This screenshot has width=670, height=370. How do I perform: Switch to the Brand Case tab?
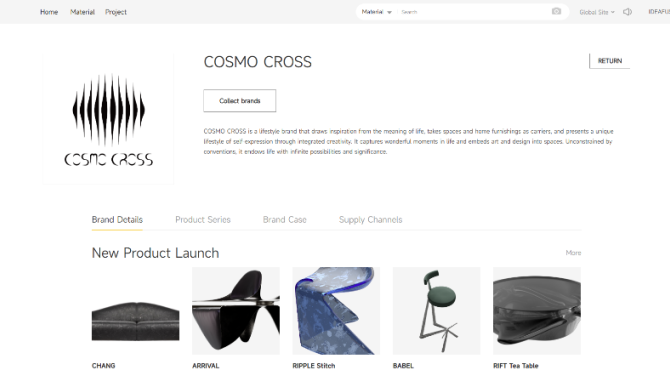point(285,220)
